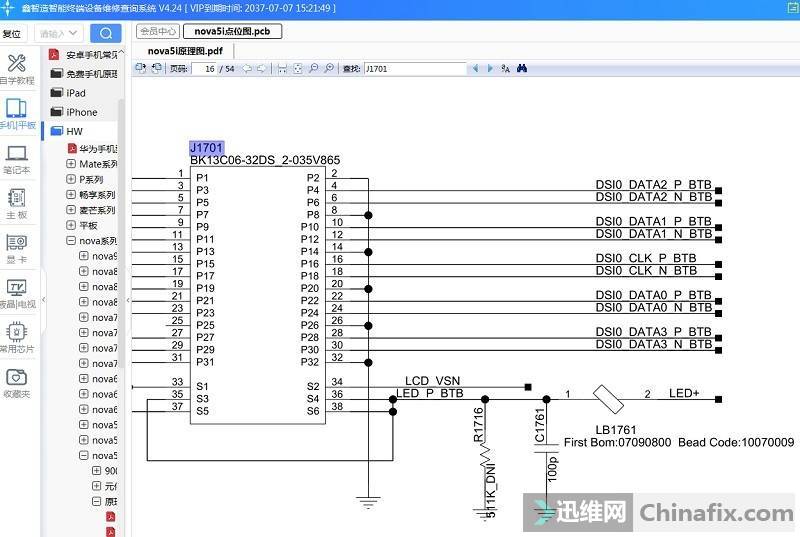Select the 显卡 graphics card icon

coord(16,247)
